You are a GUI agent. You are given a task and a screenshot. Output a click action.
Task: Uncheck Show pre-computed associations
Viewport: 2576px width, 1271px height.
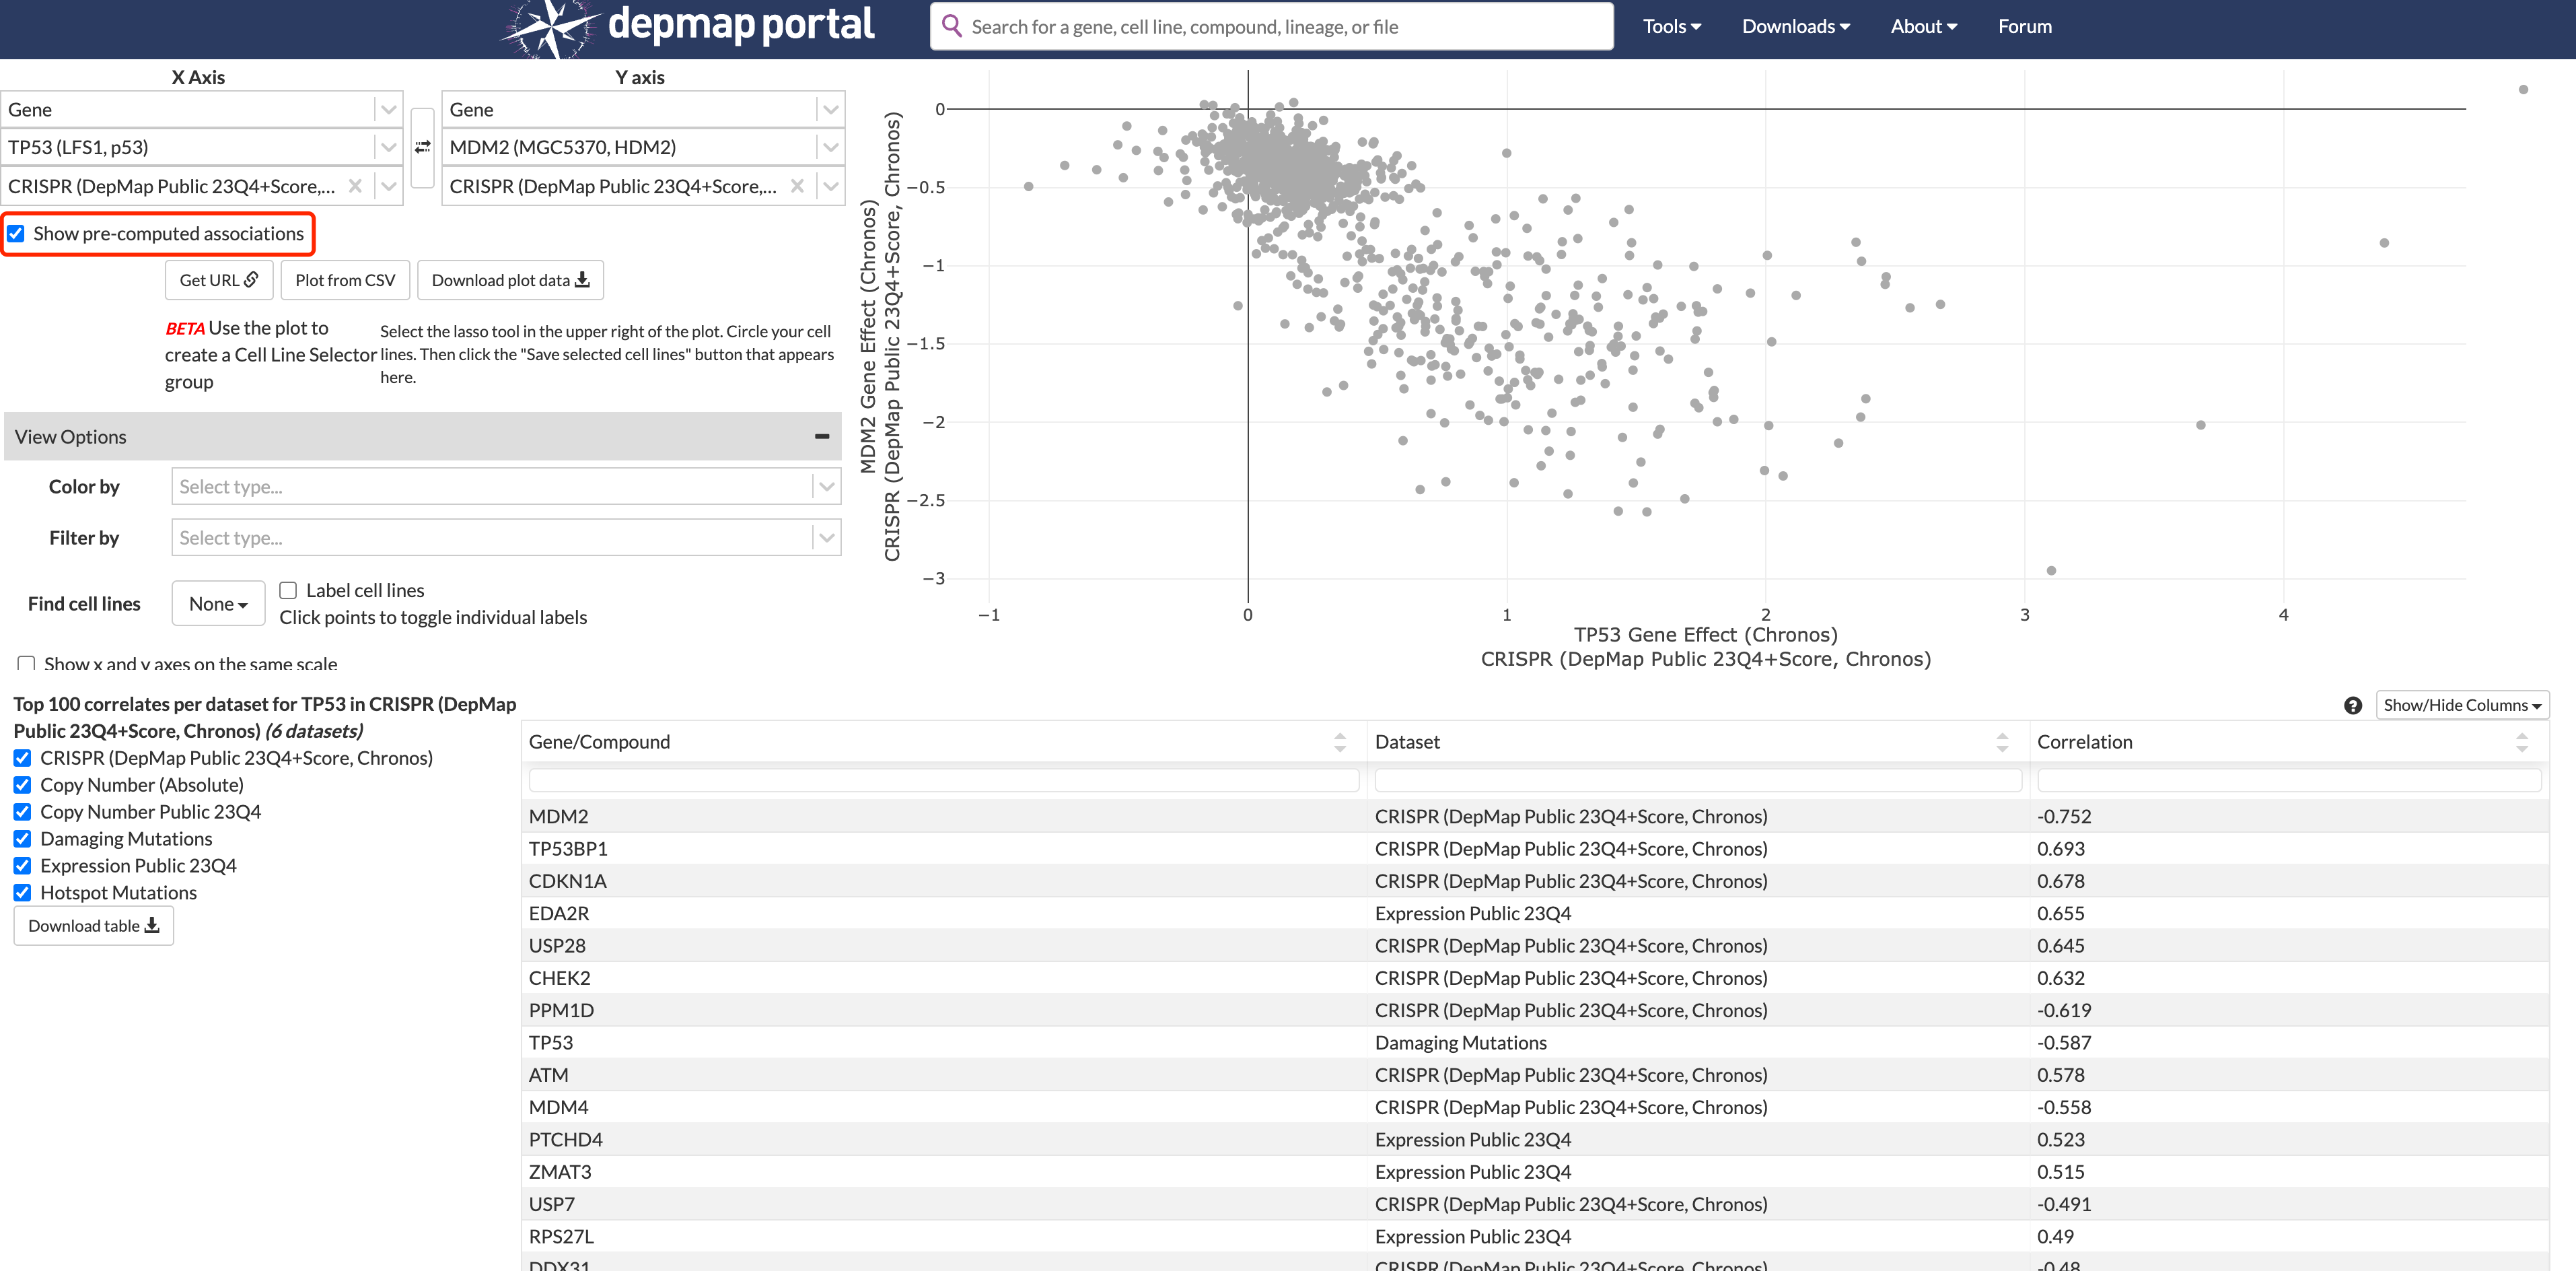point(17,234)
